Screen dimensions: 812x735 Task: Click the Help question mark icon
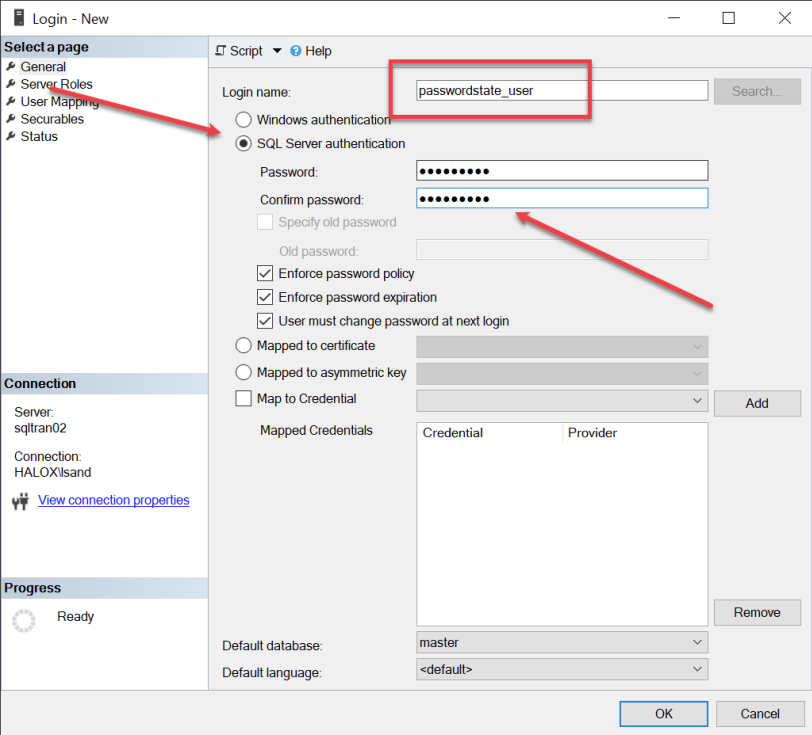pos(296,51)
